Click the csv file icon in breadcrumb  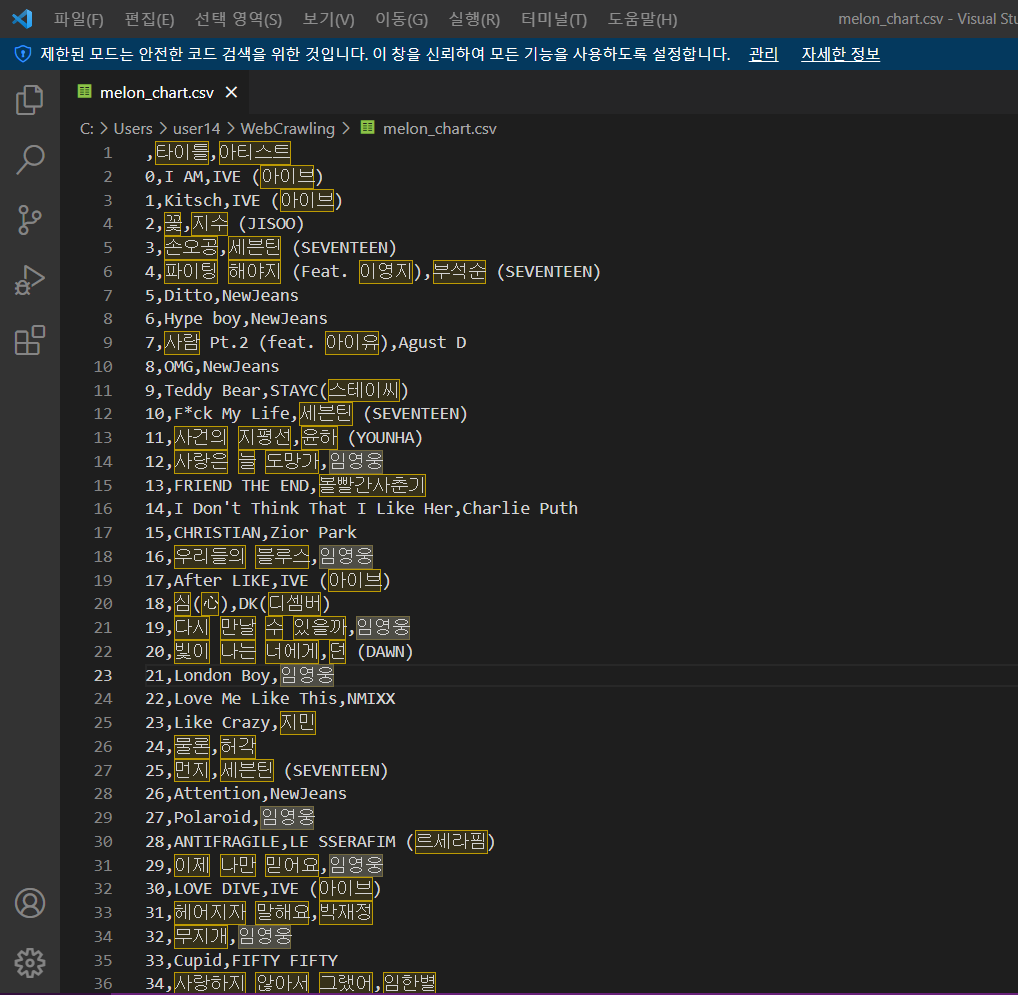tap(367, 127)
